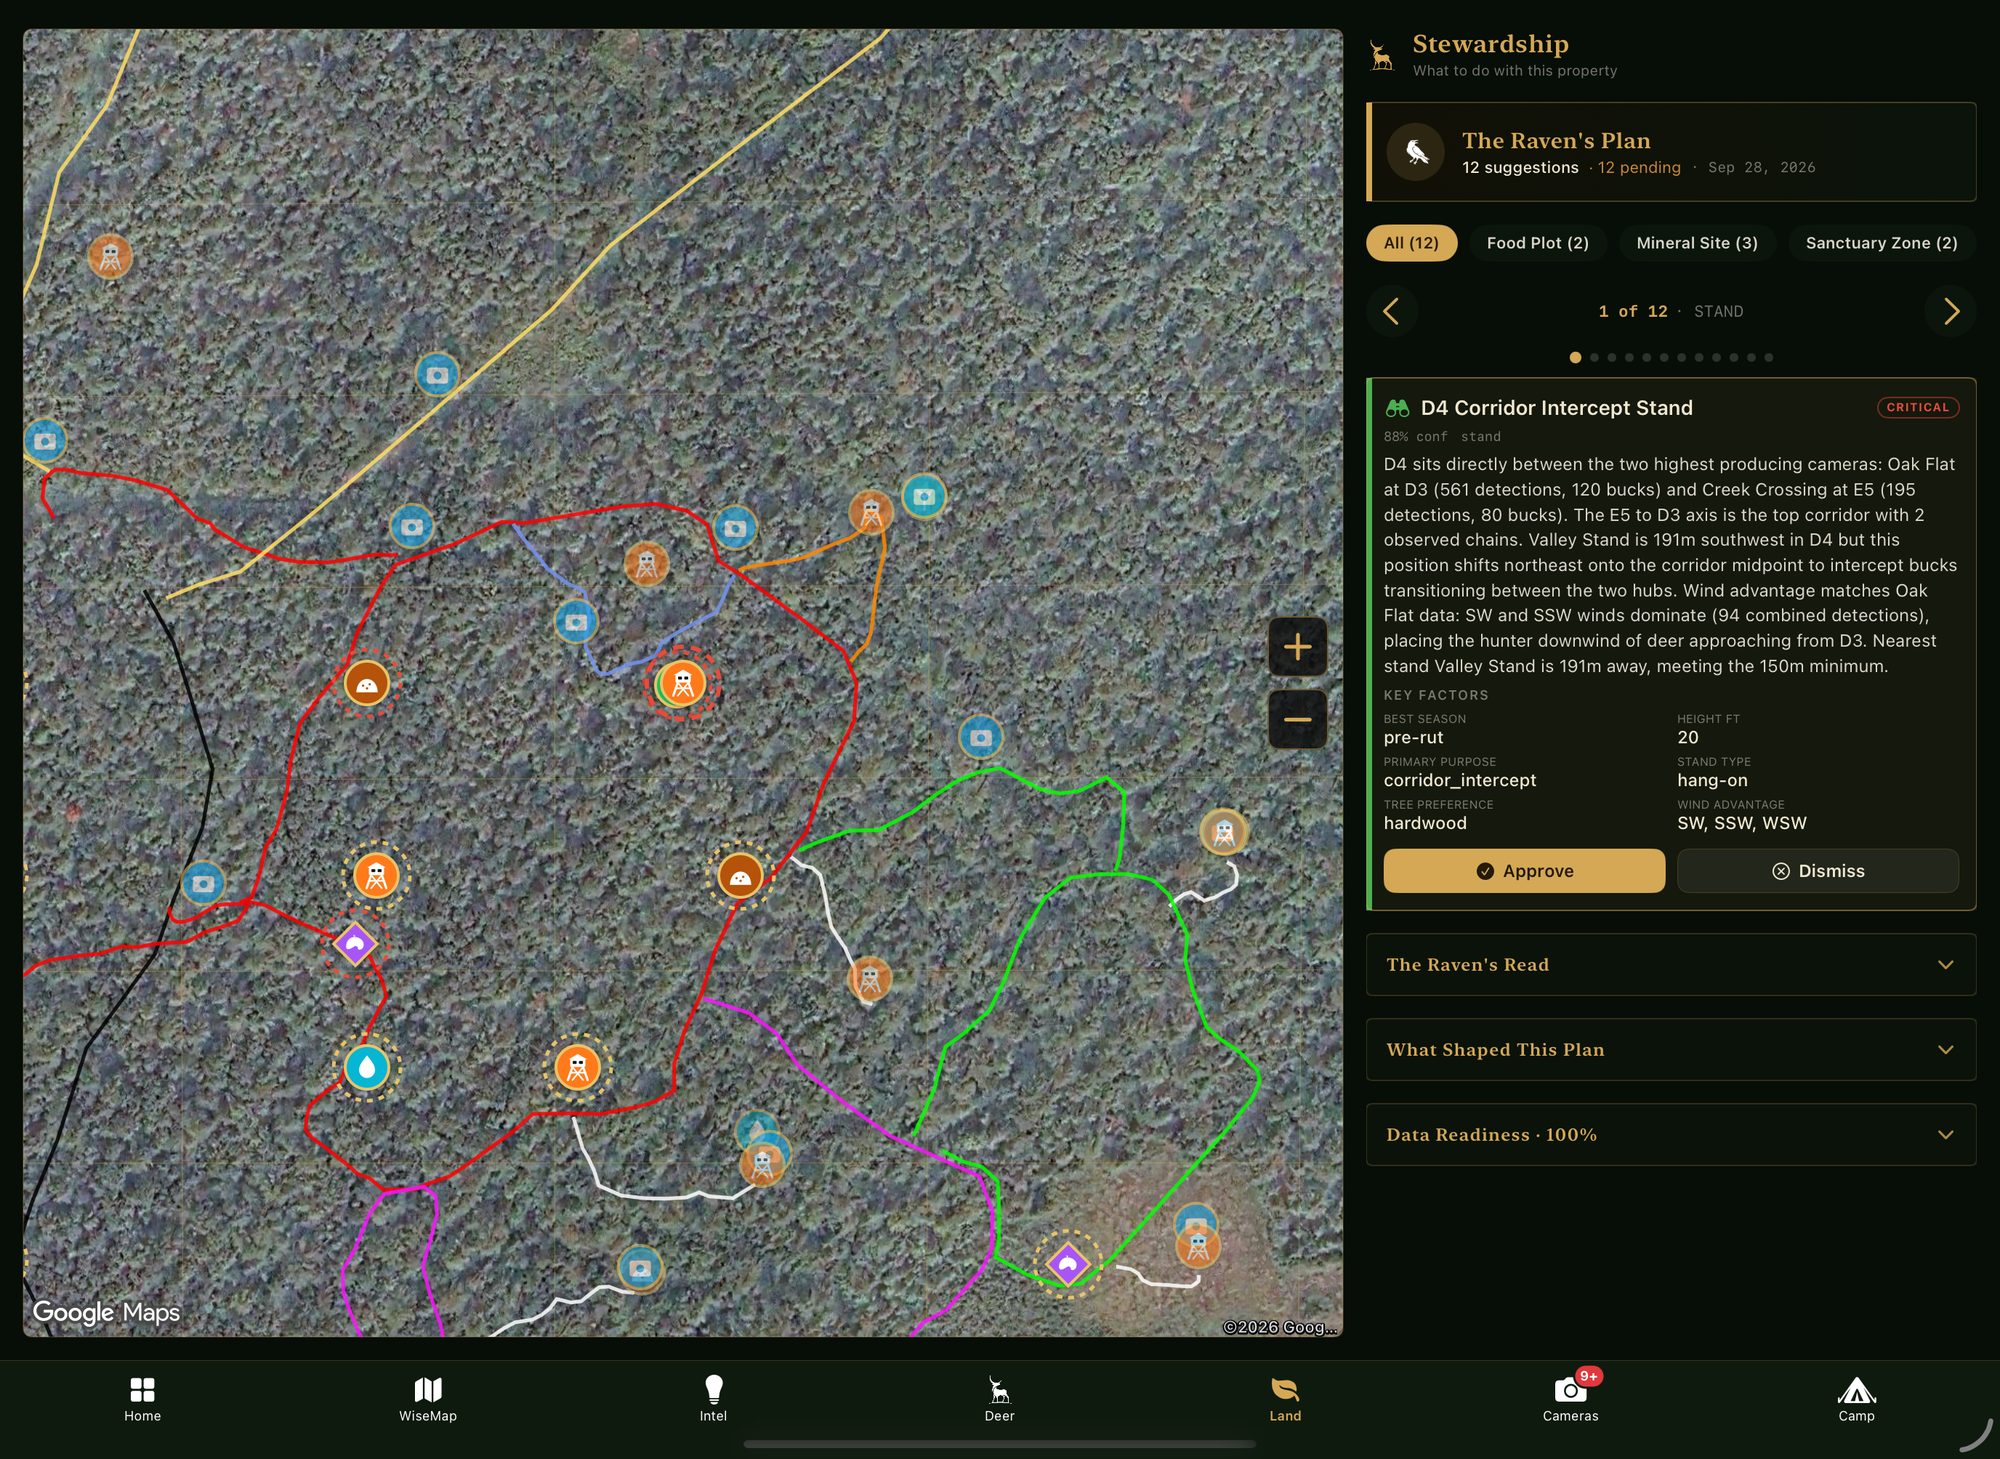
Task: Expand The Raven's Read section
Action: tap(1671, 965)
